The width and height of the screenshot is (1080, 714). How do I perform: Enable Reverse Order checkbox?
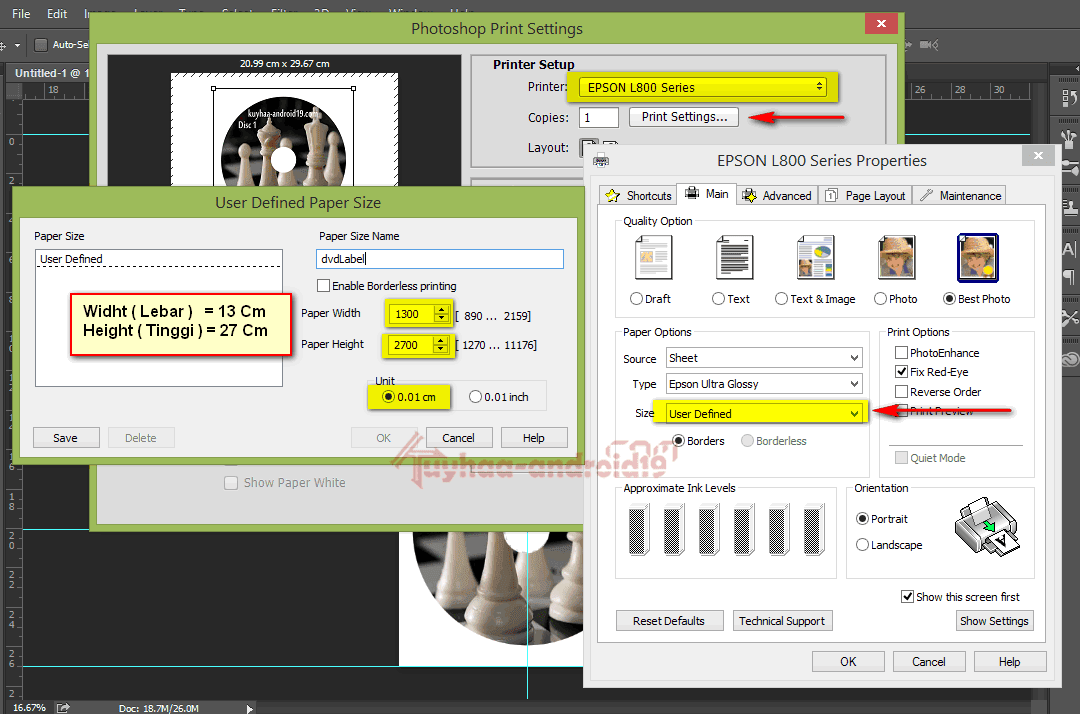tap(901, 392)
